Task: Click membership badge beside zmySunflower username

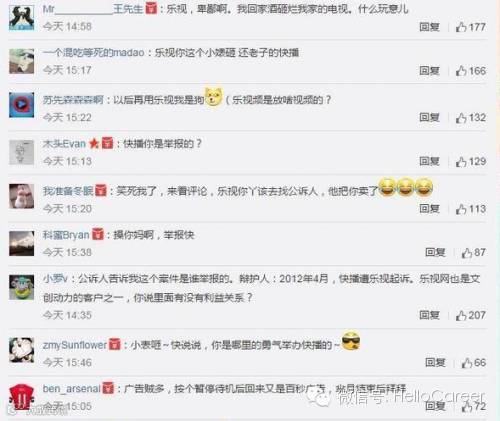Action: (115, 344)
